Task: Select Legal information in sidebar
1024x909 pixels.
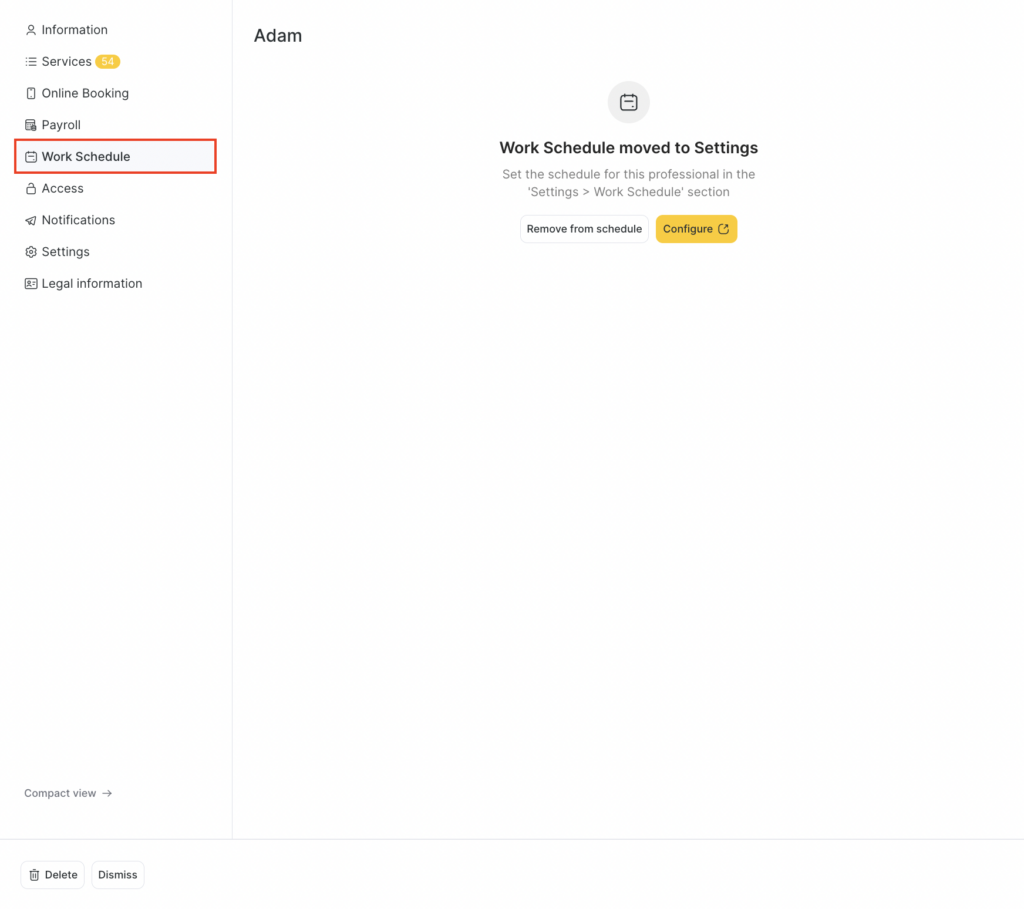Action: pyautogui.click(x=92, y=284)
